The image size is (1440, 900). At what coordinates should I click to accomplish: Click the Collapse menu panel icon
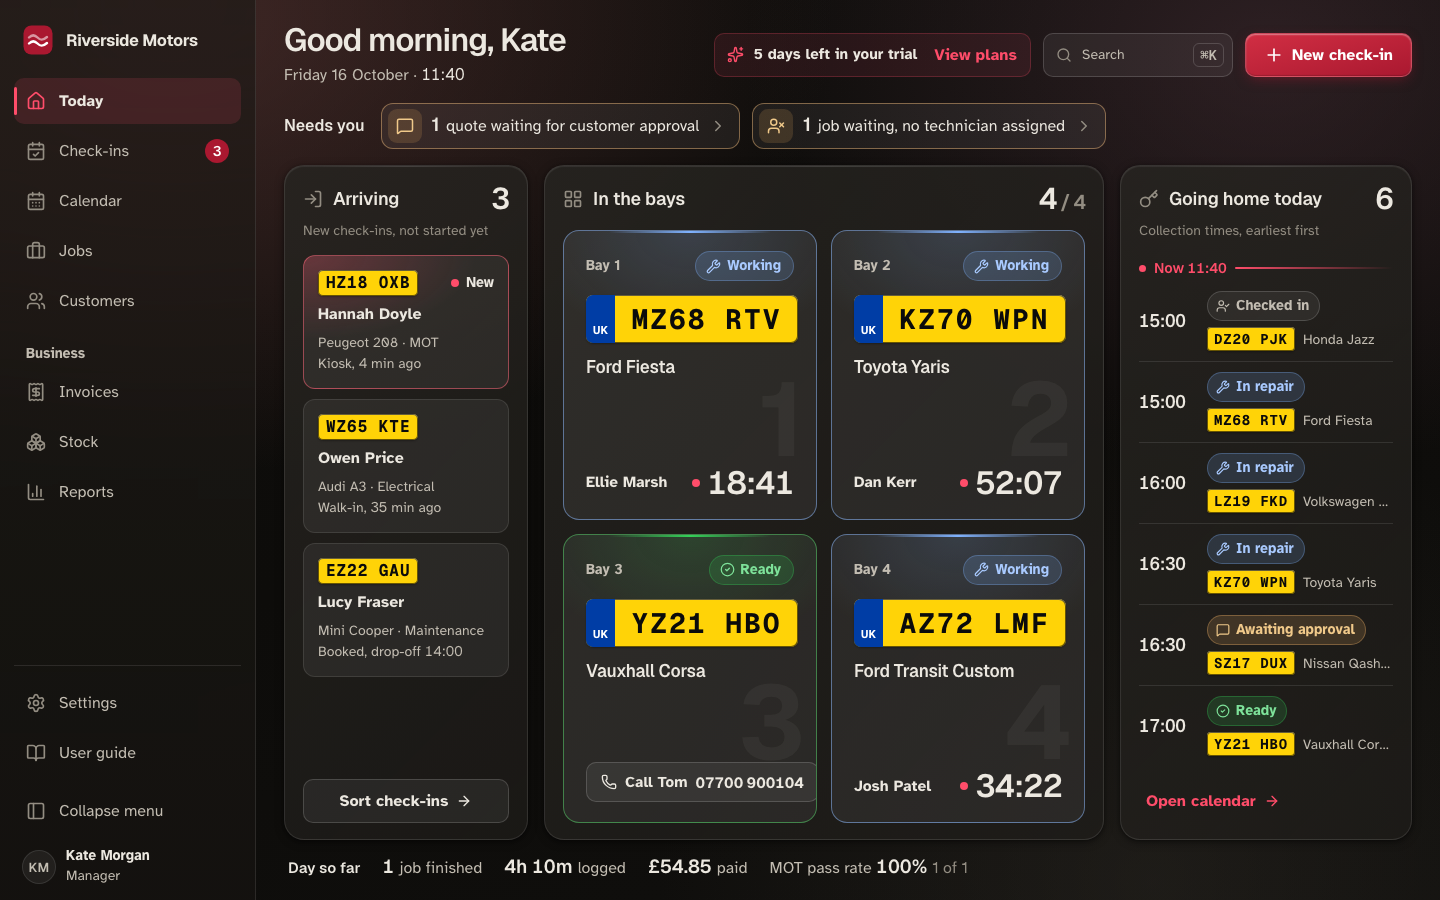coord(36,811)
